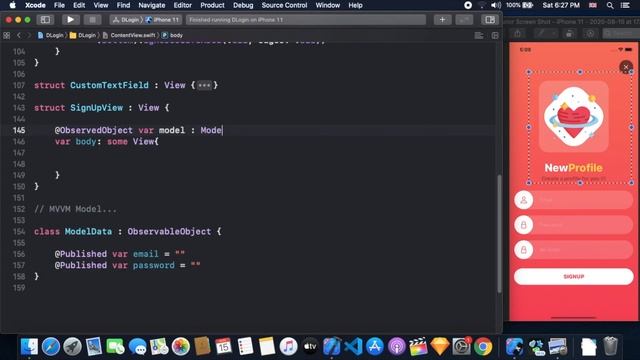The image size is (640, 360).
Task: Open body symbol jump bar item
Action: pos(172,36)
